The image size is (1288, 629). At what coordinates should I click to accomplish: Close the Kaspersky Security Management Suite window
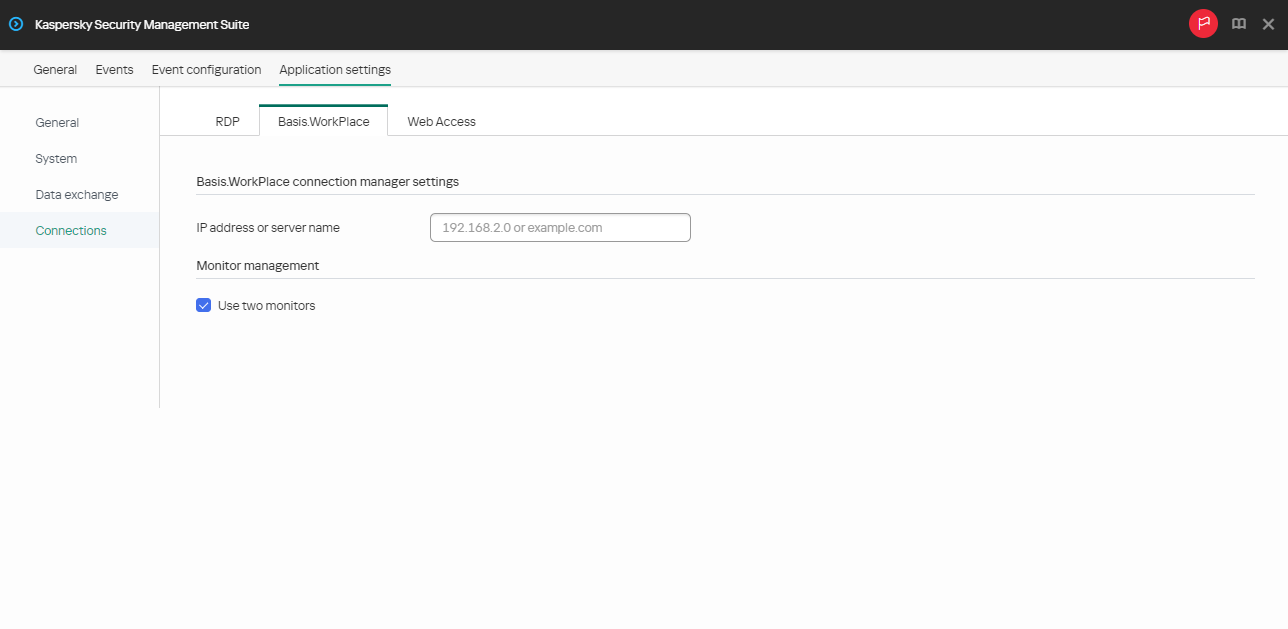(1270, 23)
